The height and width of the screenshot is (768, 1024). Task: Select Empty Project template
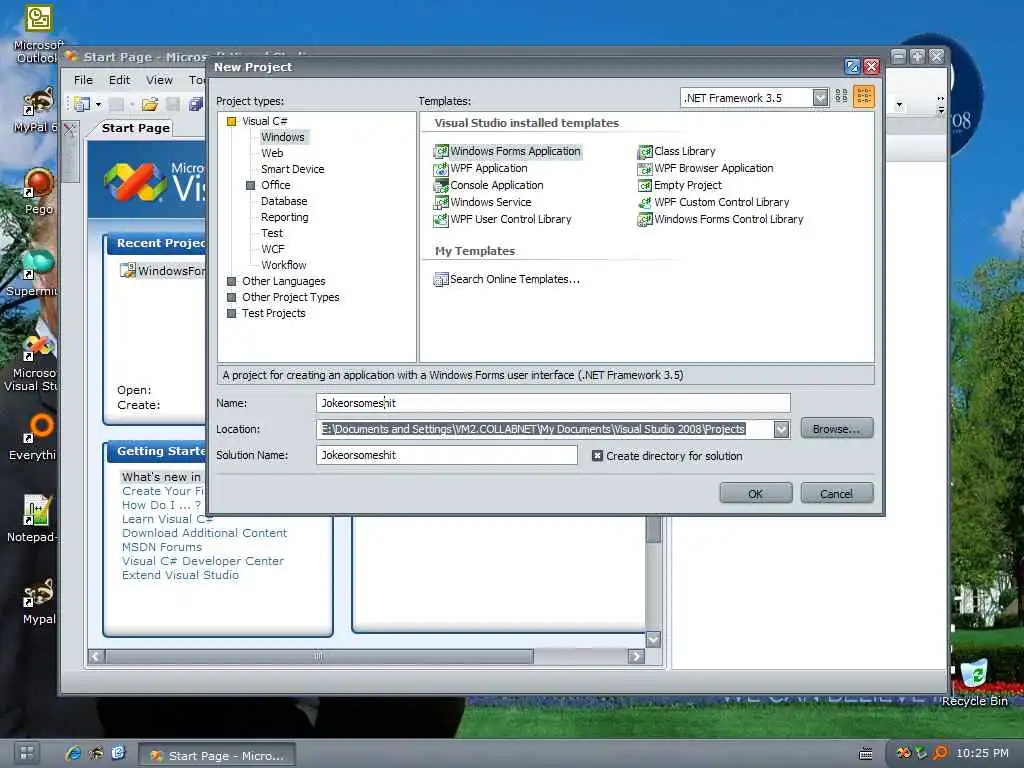click(x=680, y=185)
